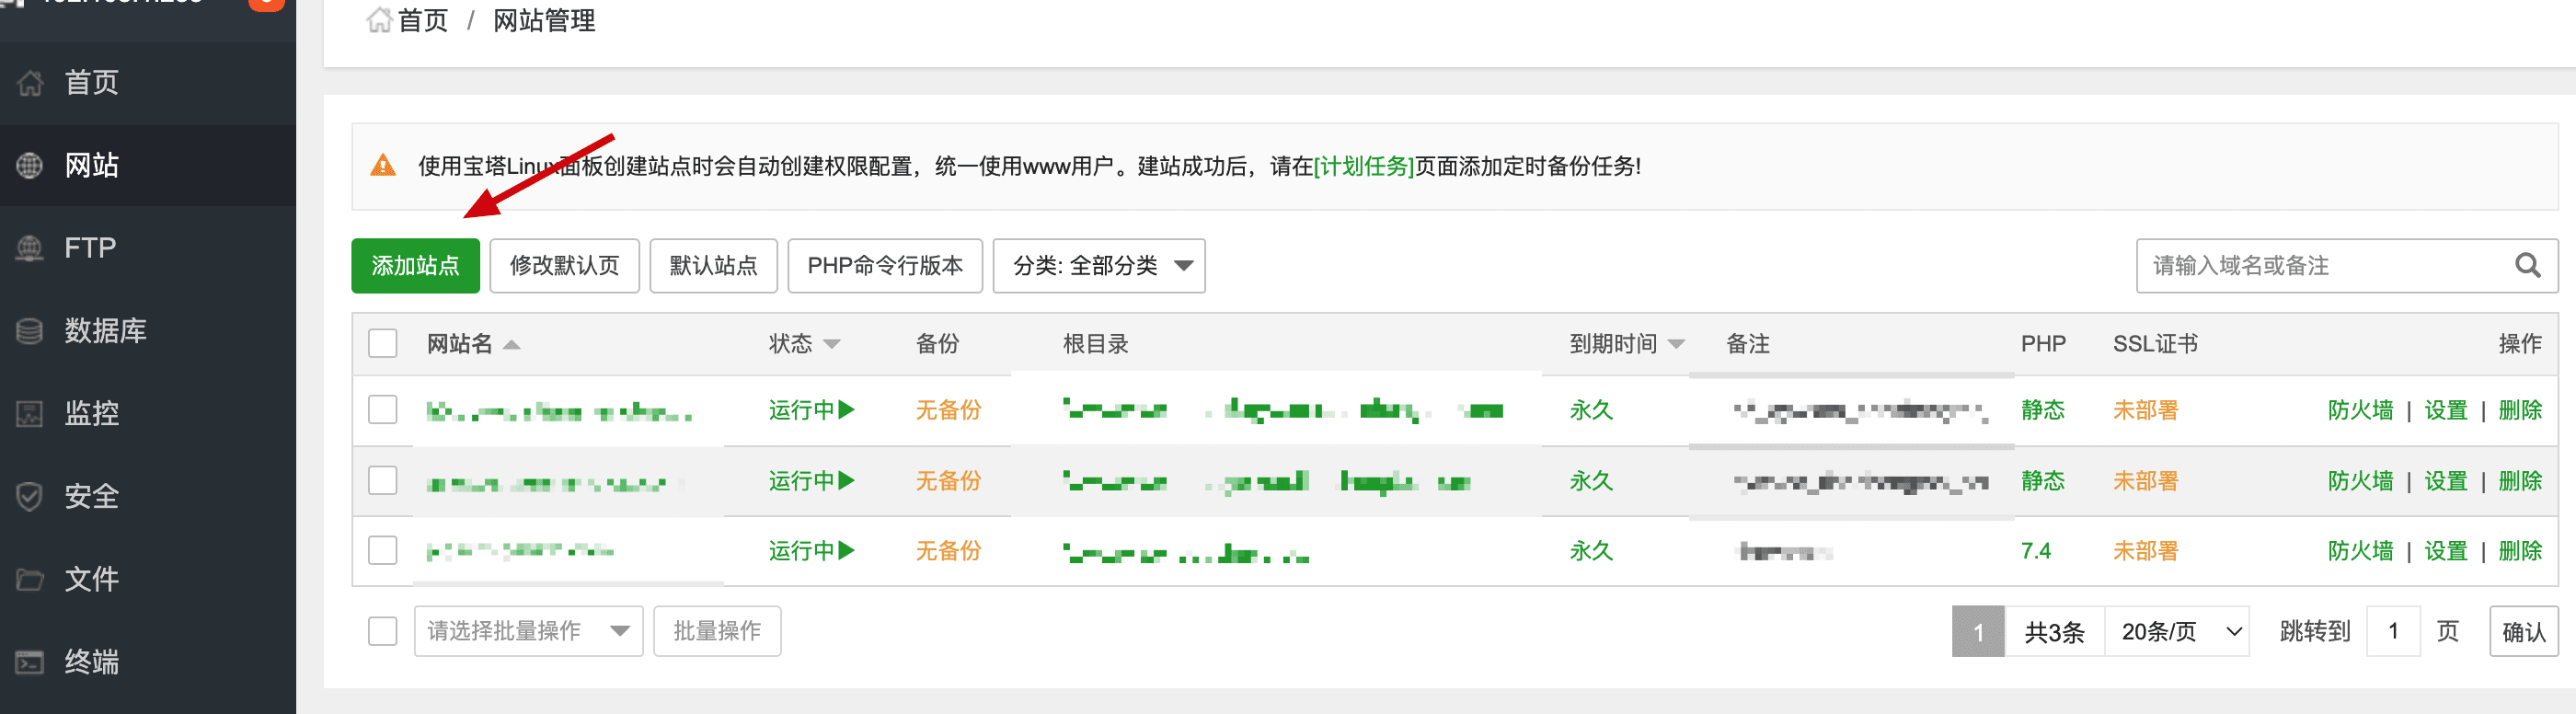Click the magnifier search icon
This screenshot has height=714, width=2576.
point(2527,265)
